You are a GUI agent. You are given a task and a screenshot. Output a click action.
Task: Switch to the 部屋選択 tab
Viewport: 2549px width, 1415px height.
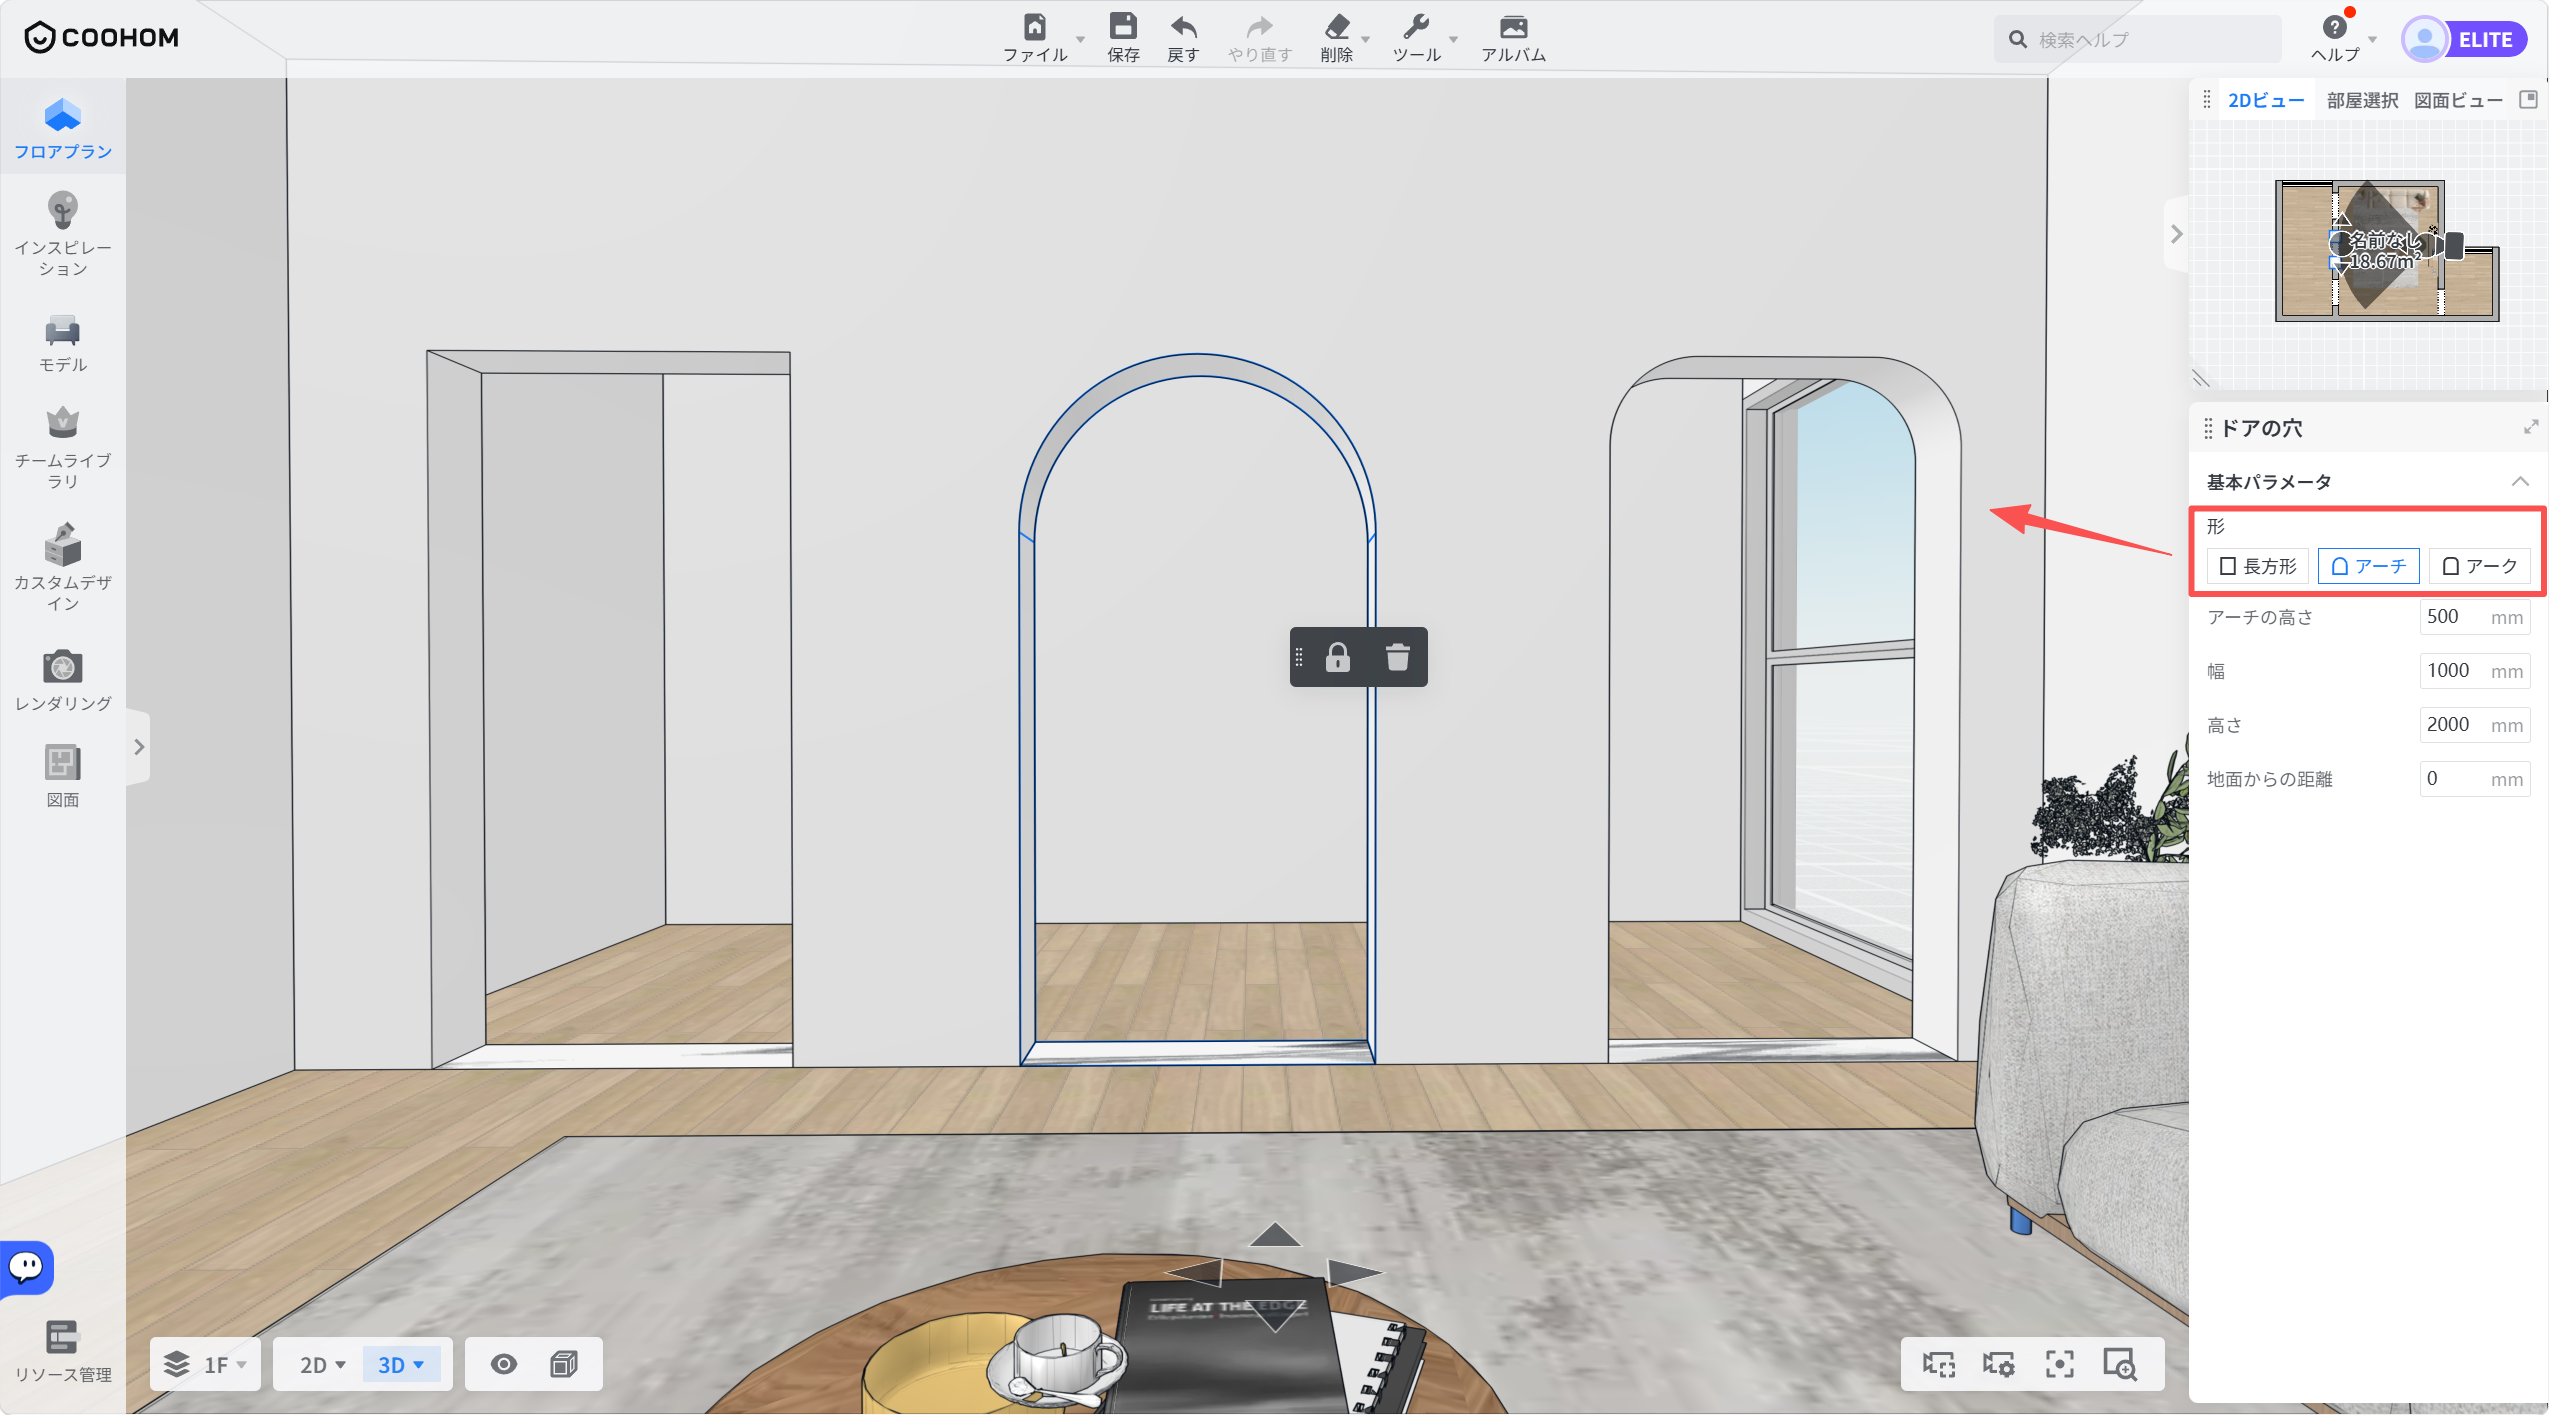click(x=2362, y=100)
